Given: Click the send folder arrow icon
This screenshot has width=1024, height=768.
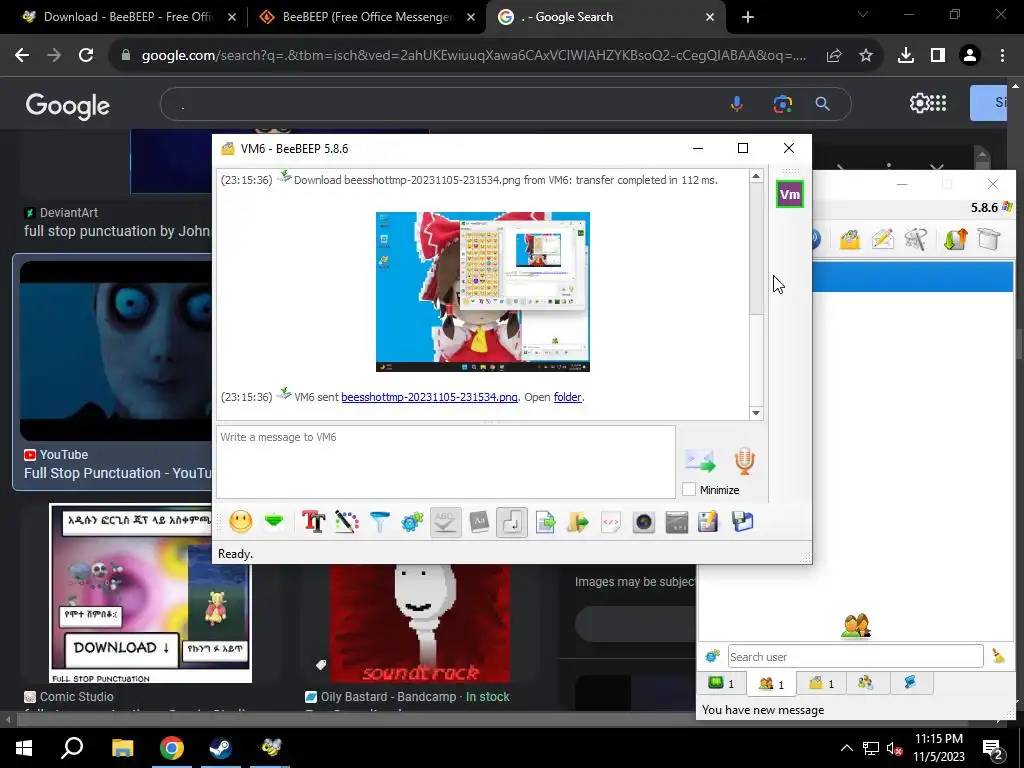Looking at the screenshot, I should tap(578, 522).
